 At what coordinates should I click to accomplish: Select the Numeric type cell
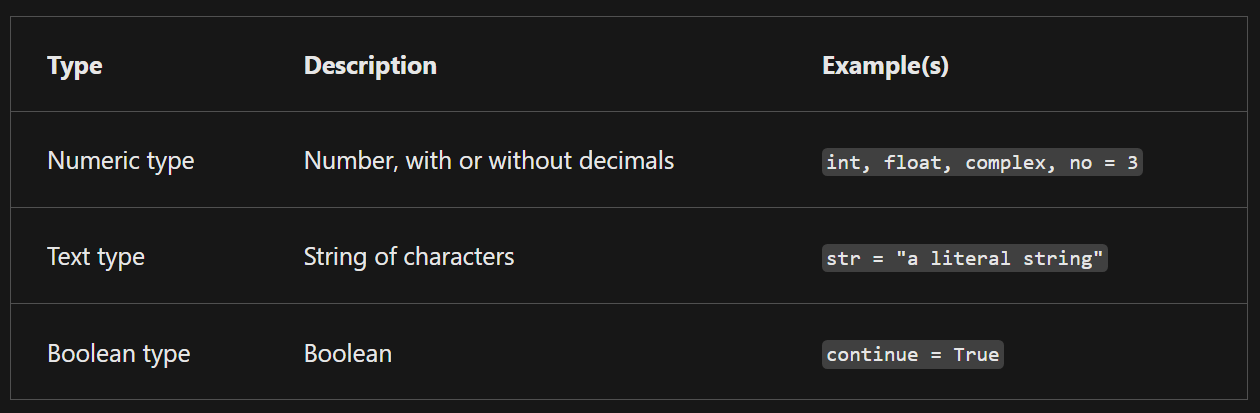click(121, 161)
